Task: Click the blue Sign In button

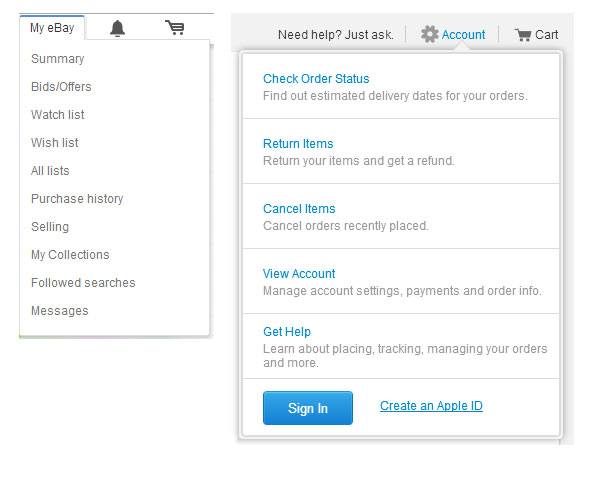Action: pos(308,408)
